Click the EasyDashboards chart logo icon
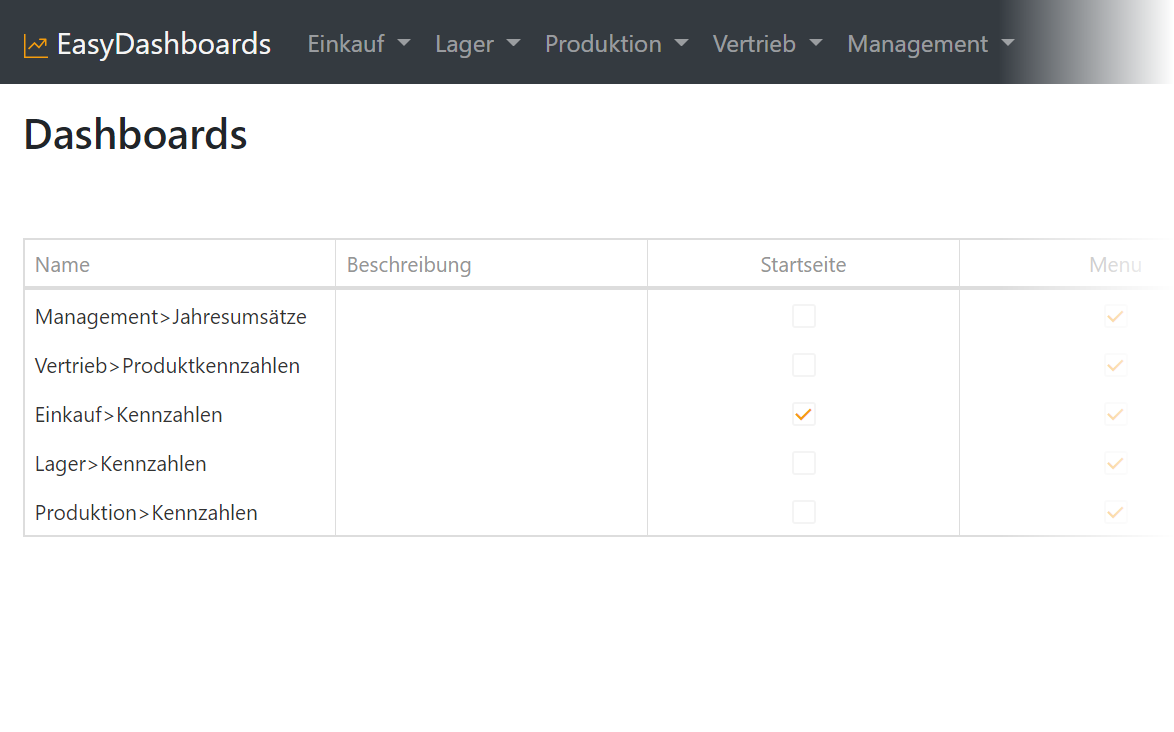 [36, 45]
